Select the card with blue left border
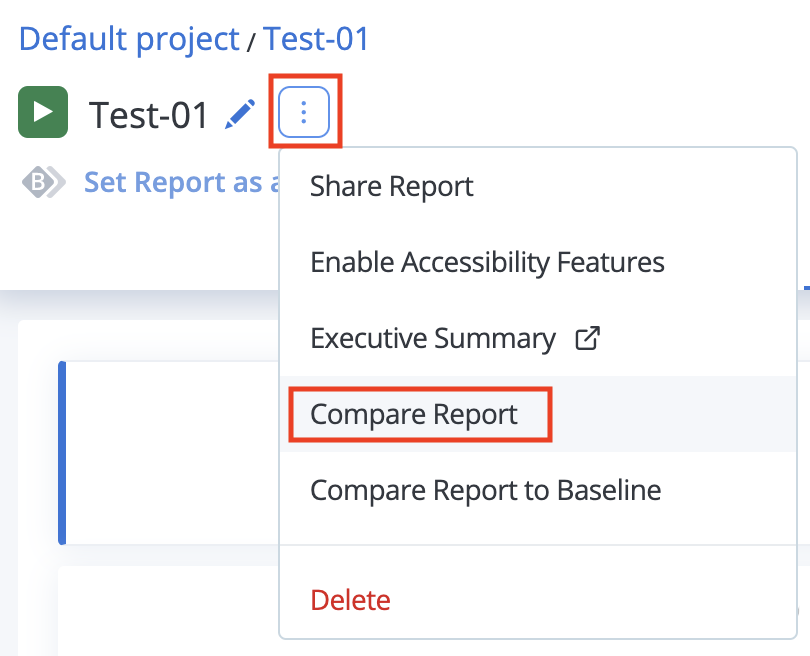Image resolution: width=810 pixels, height=656 pixels. click(169, 453)
